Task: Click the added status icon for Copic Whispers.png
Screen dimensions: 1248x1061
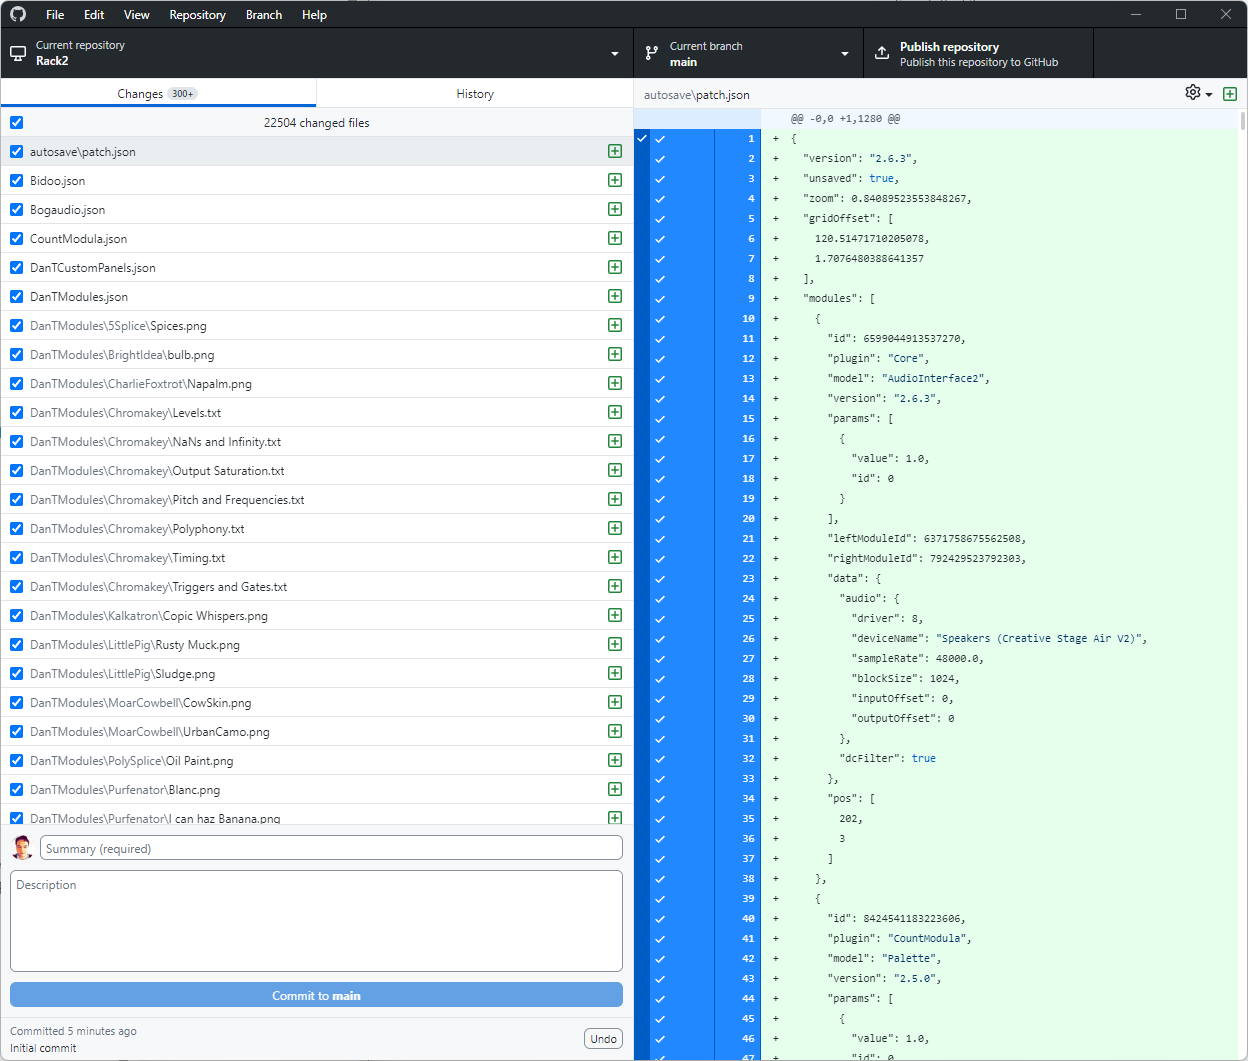Action: pos(615,615)
